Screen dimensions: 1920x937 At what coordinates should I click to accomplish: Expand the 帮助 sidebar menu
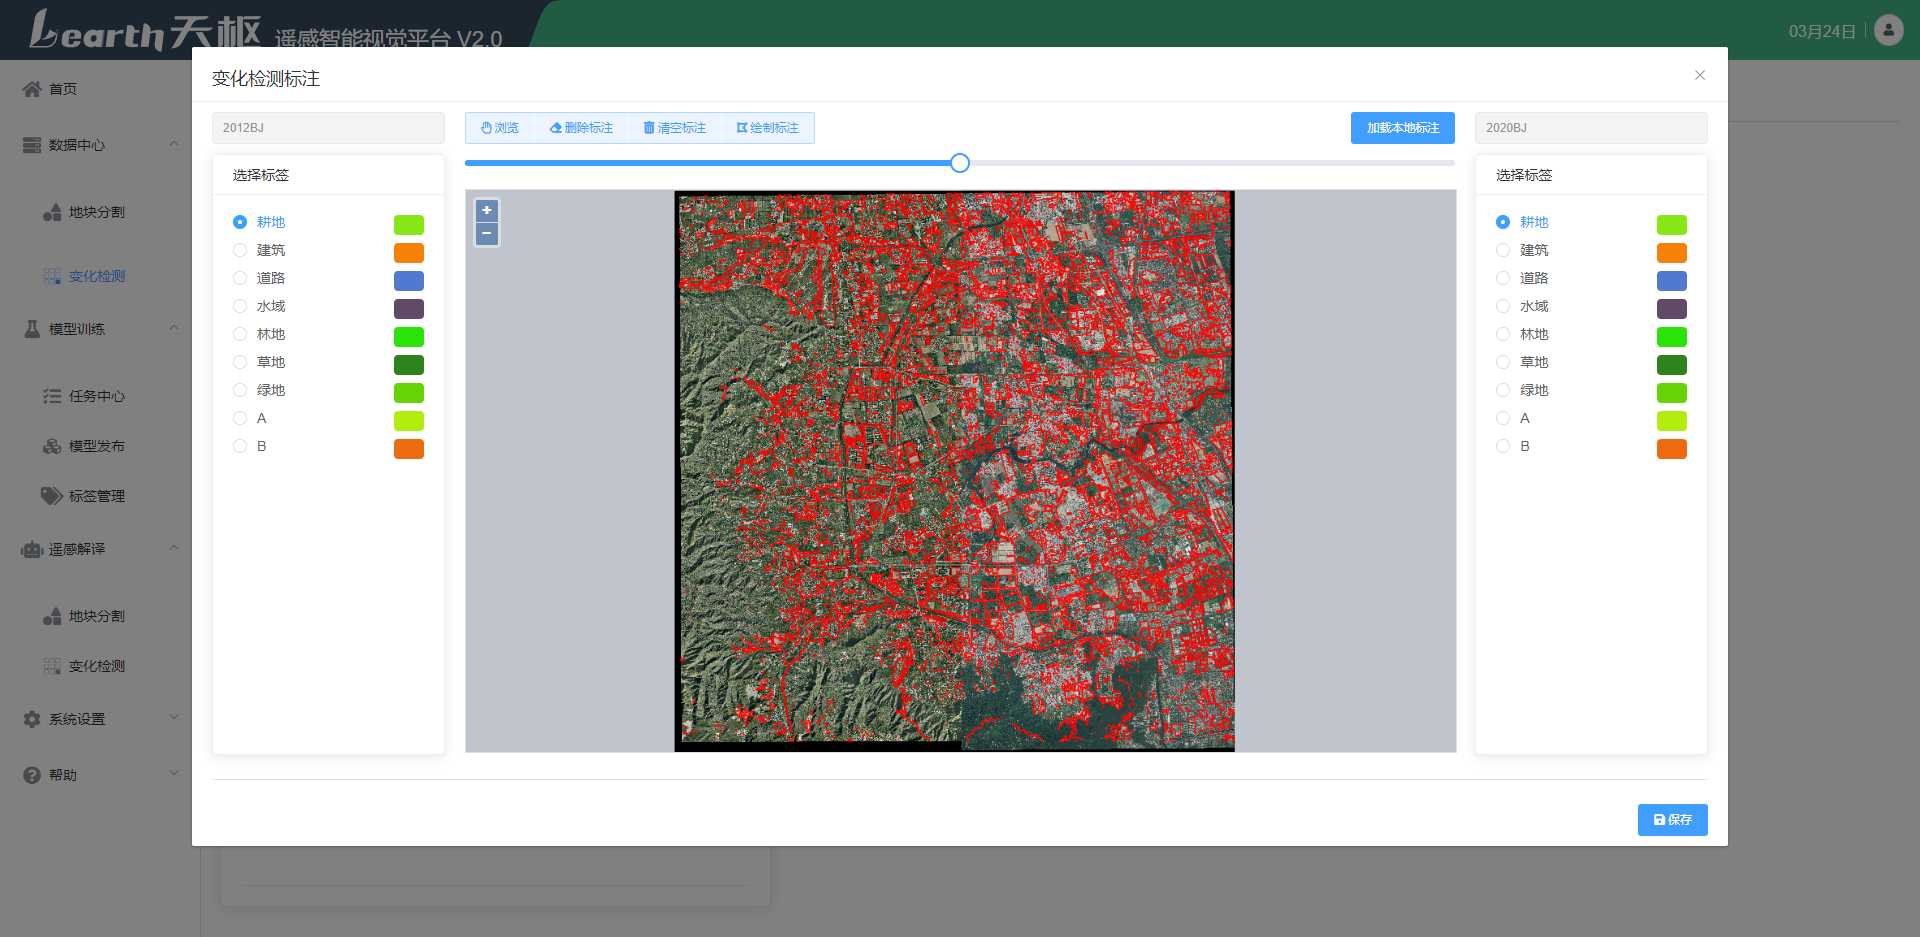[x=174, y=774]
